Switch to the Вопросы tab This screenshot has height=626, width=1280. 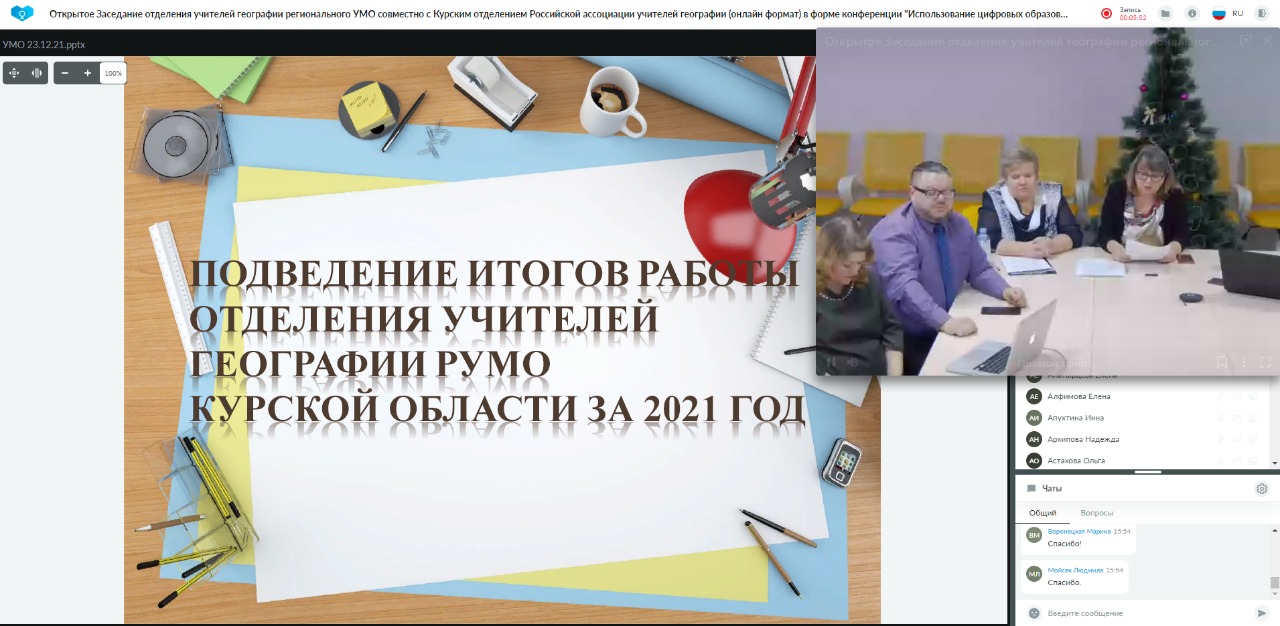pos(1097,513)
